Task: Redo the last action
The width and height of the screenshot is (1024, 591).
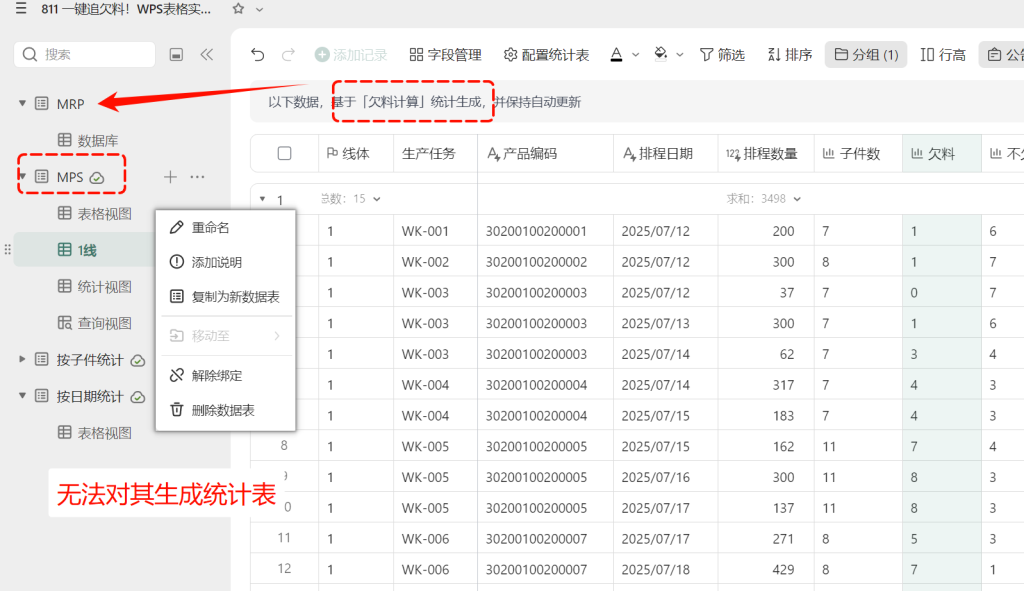Action: coord(288,55)
